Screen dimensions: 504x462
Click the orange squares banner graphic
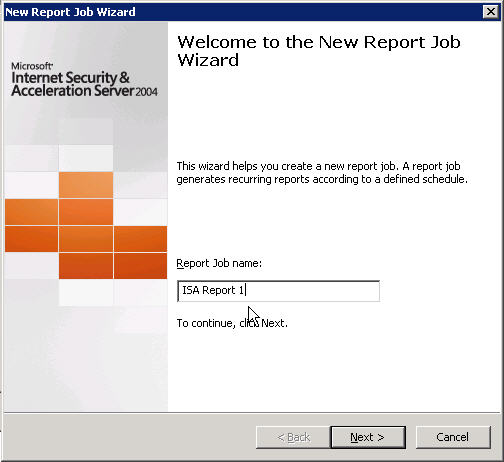click(86, 225)
